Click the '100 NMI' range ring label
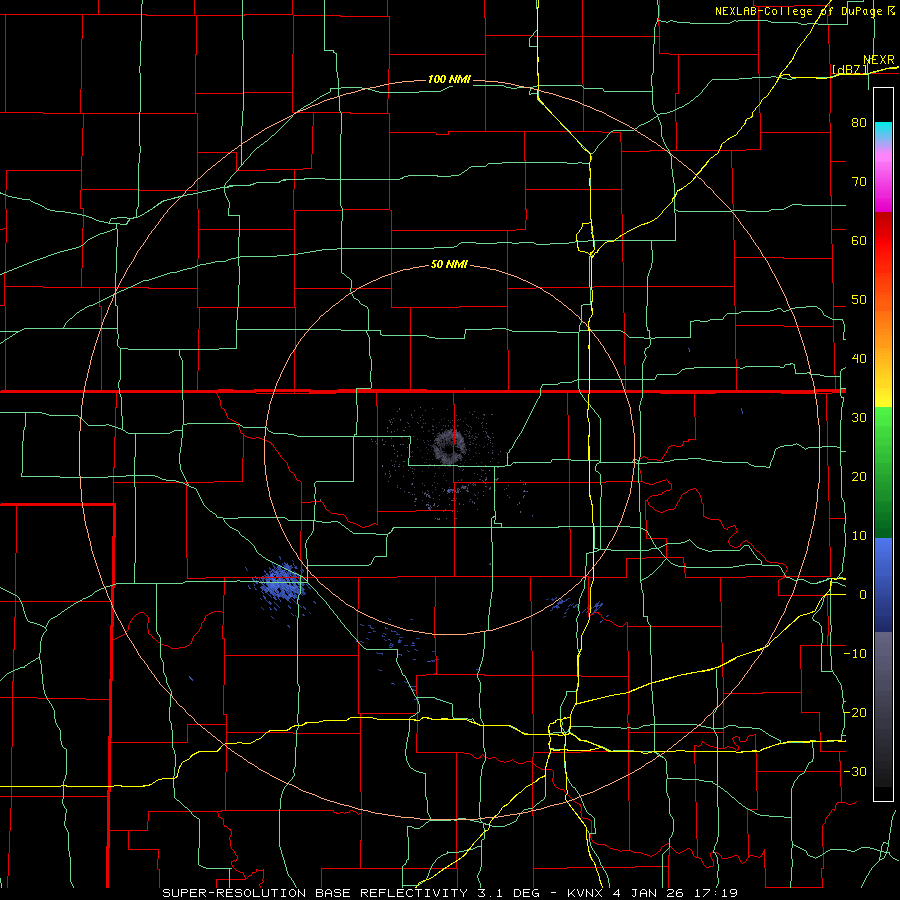Screen dimensions: 900x900 [x=449, y=79]
